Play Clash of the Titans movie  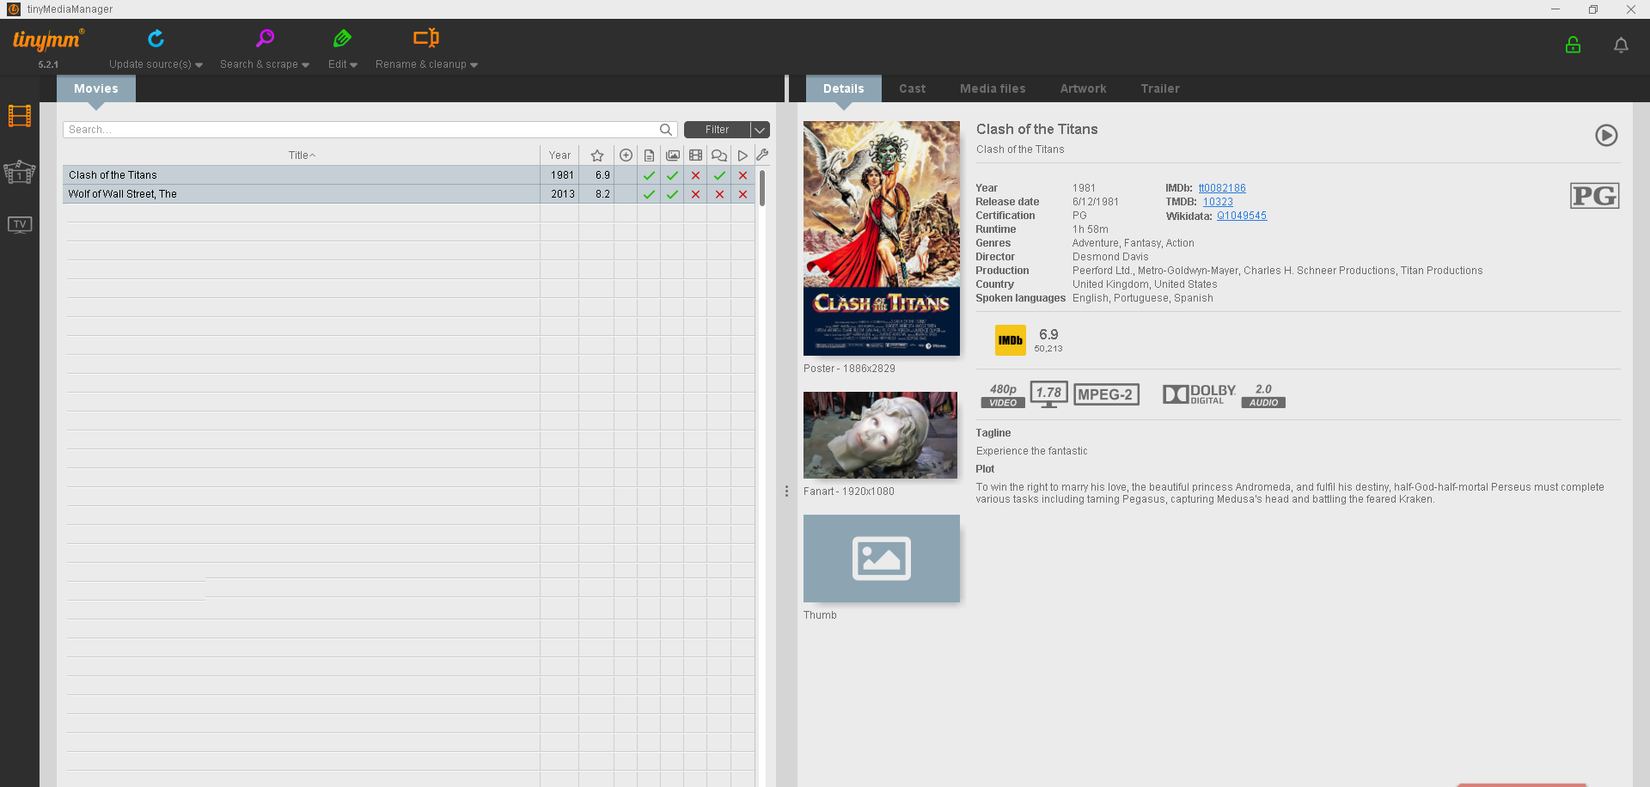pyautogui.click(x=1606, y=135)
